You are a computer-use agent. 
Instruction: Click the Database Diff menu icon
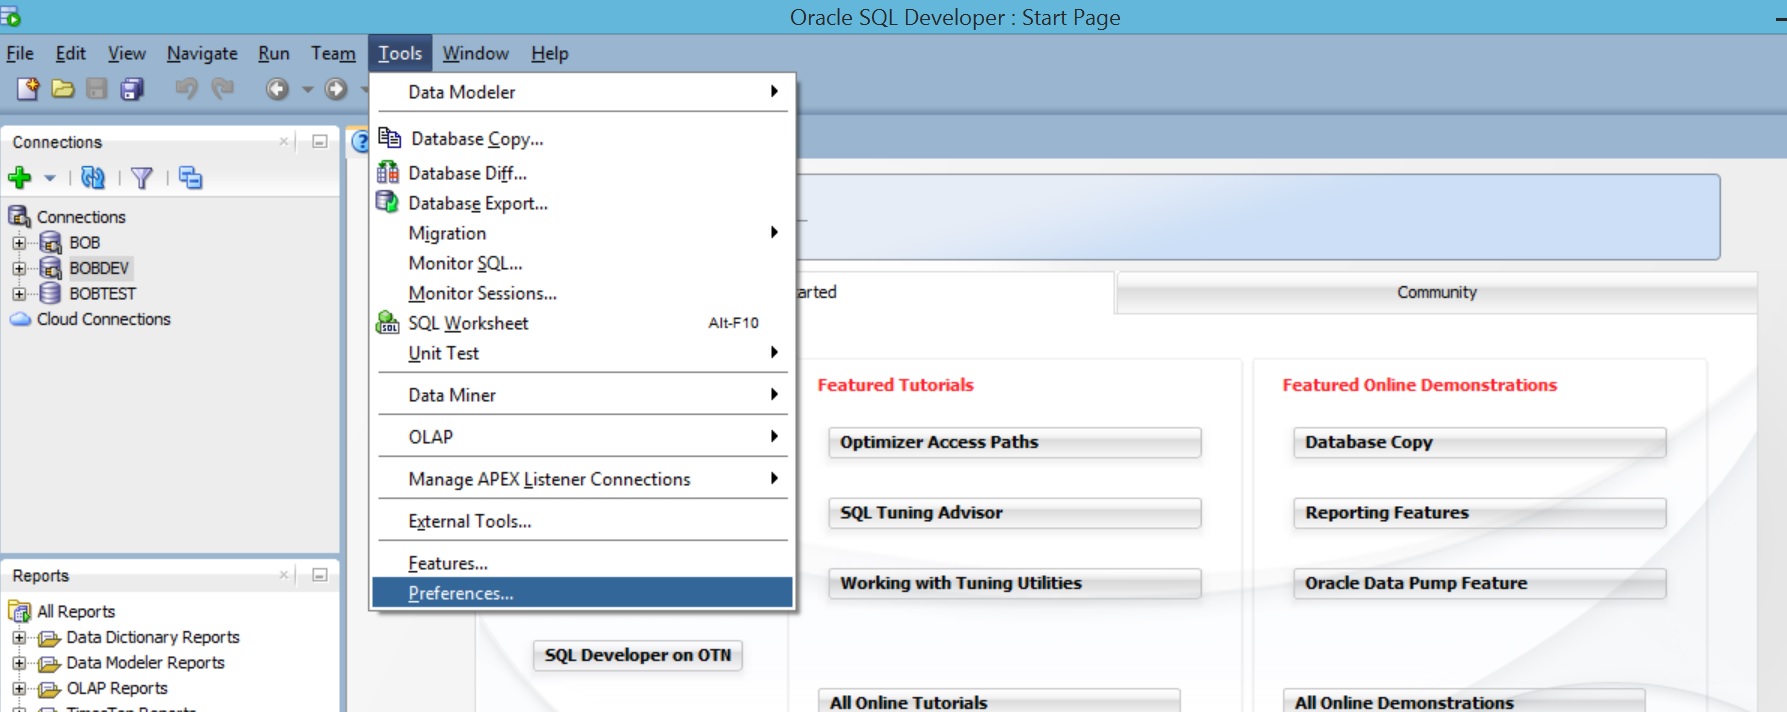(x=387, y=172)
